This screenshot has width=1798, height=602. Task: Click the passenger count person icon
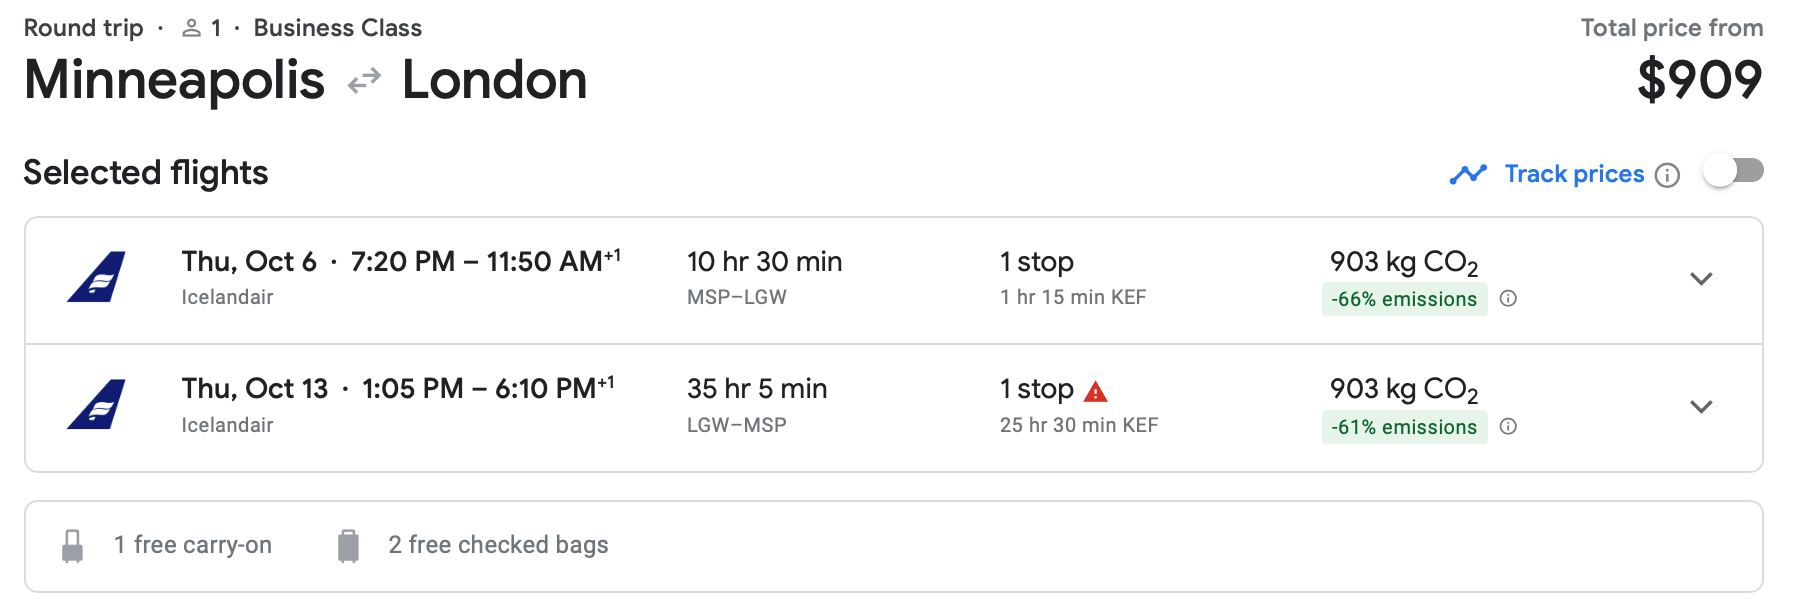point(191,28)
